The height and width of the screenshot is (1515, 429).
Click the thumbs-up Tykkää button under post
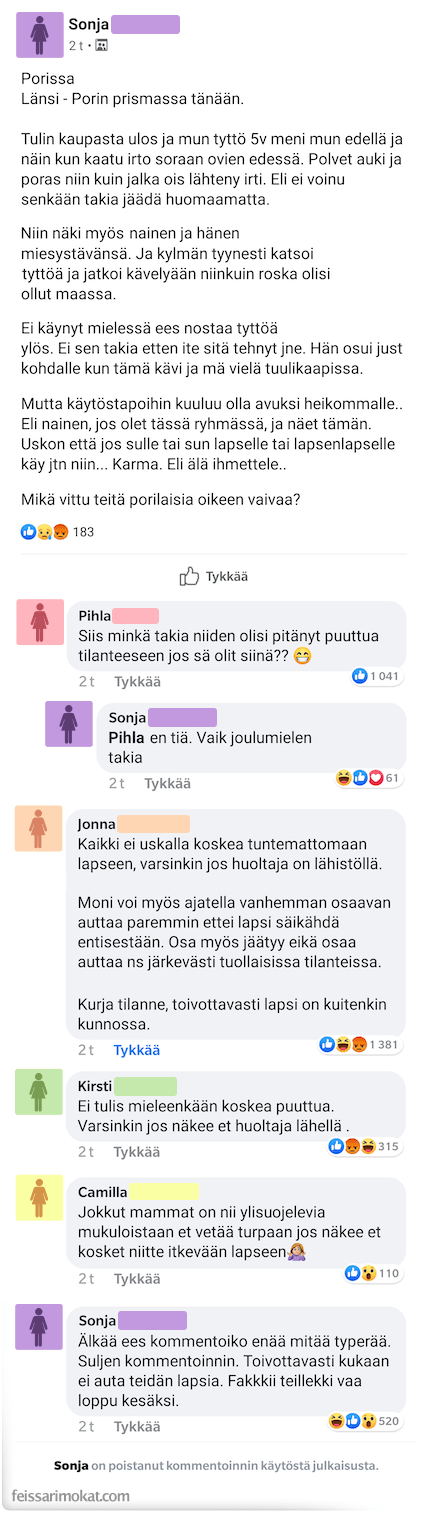click(x=214, y=576)
